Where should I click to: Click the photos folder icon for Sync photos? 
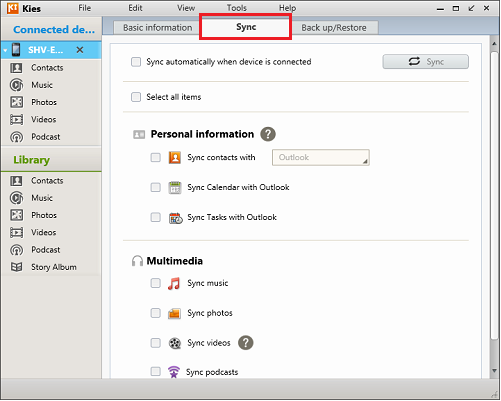[174, 313]
